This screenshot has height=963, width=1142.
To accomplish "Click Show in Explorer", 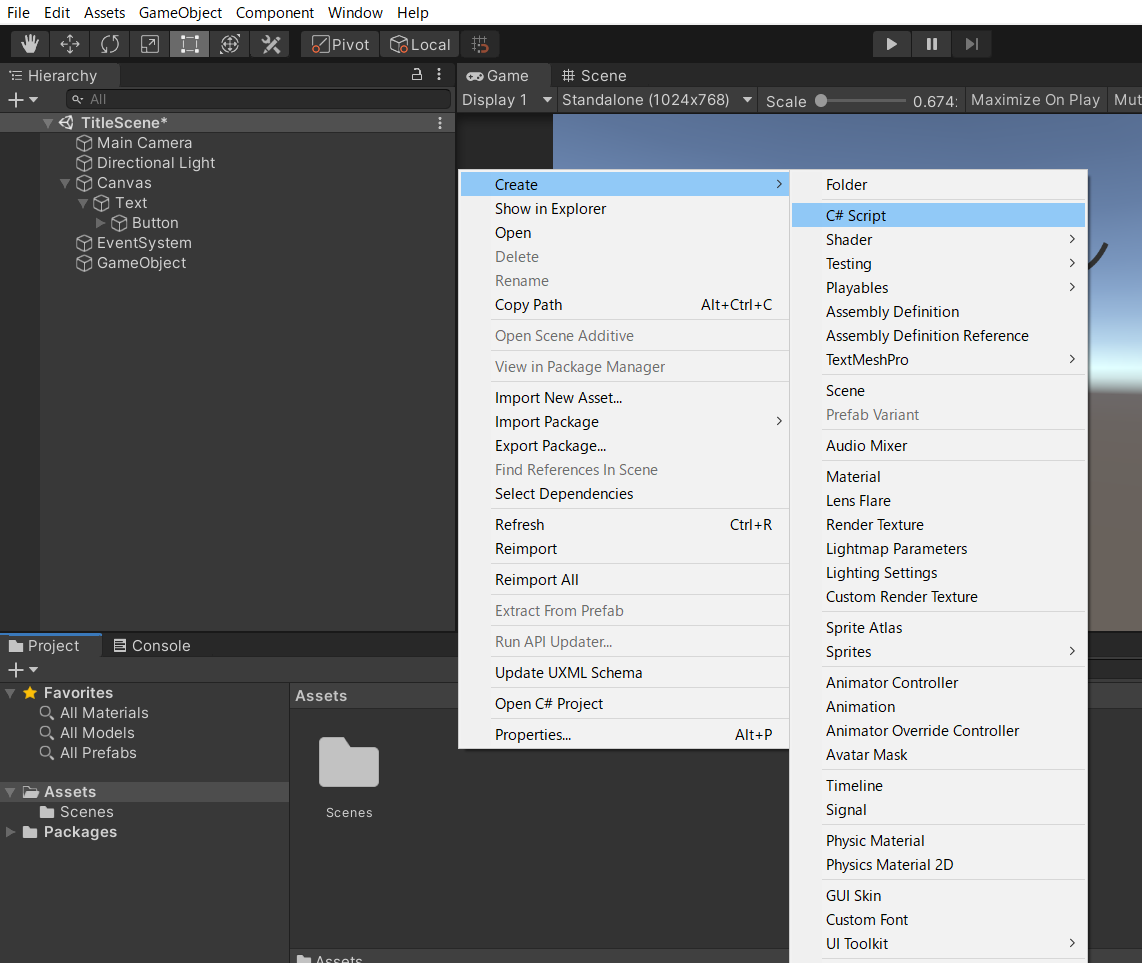I will [624, 209].
